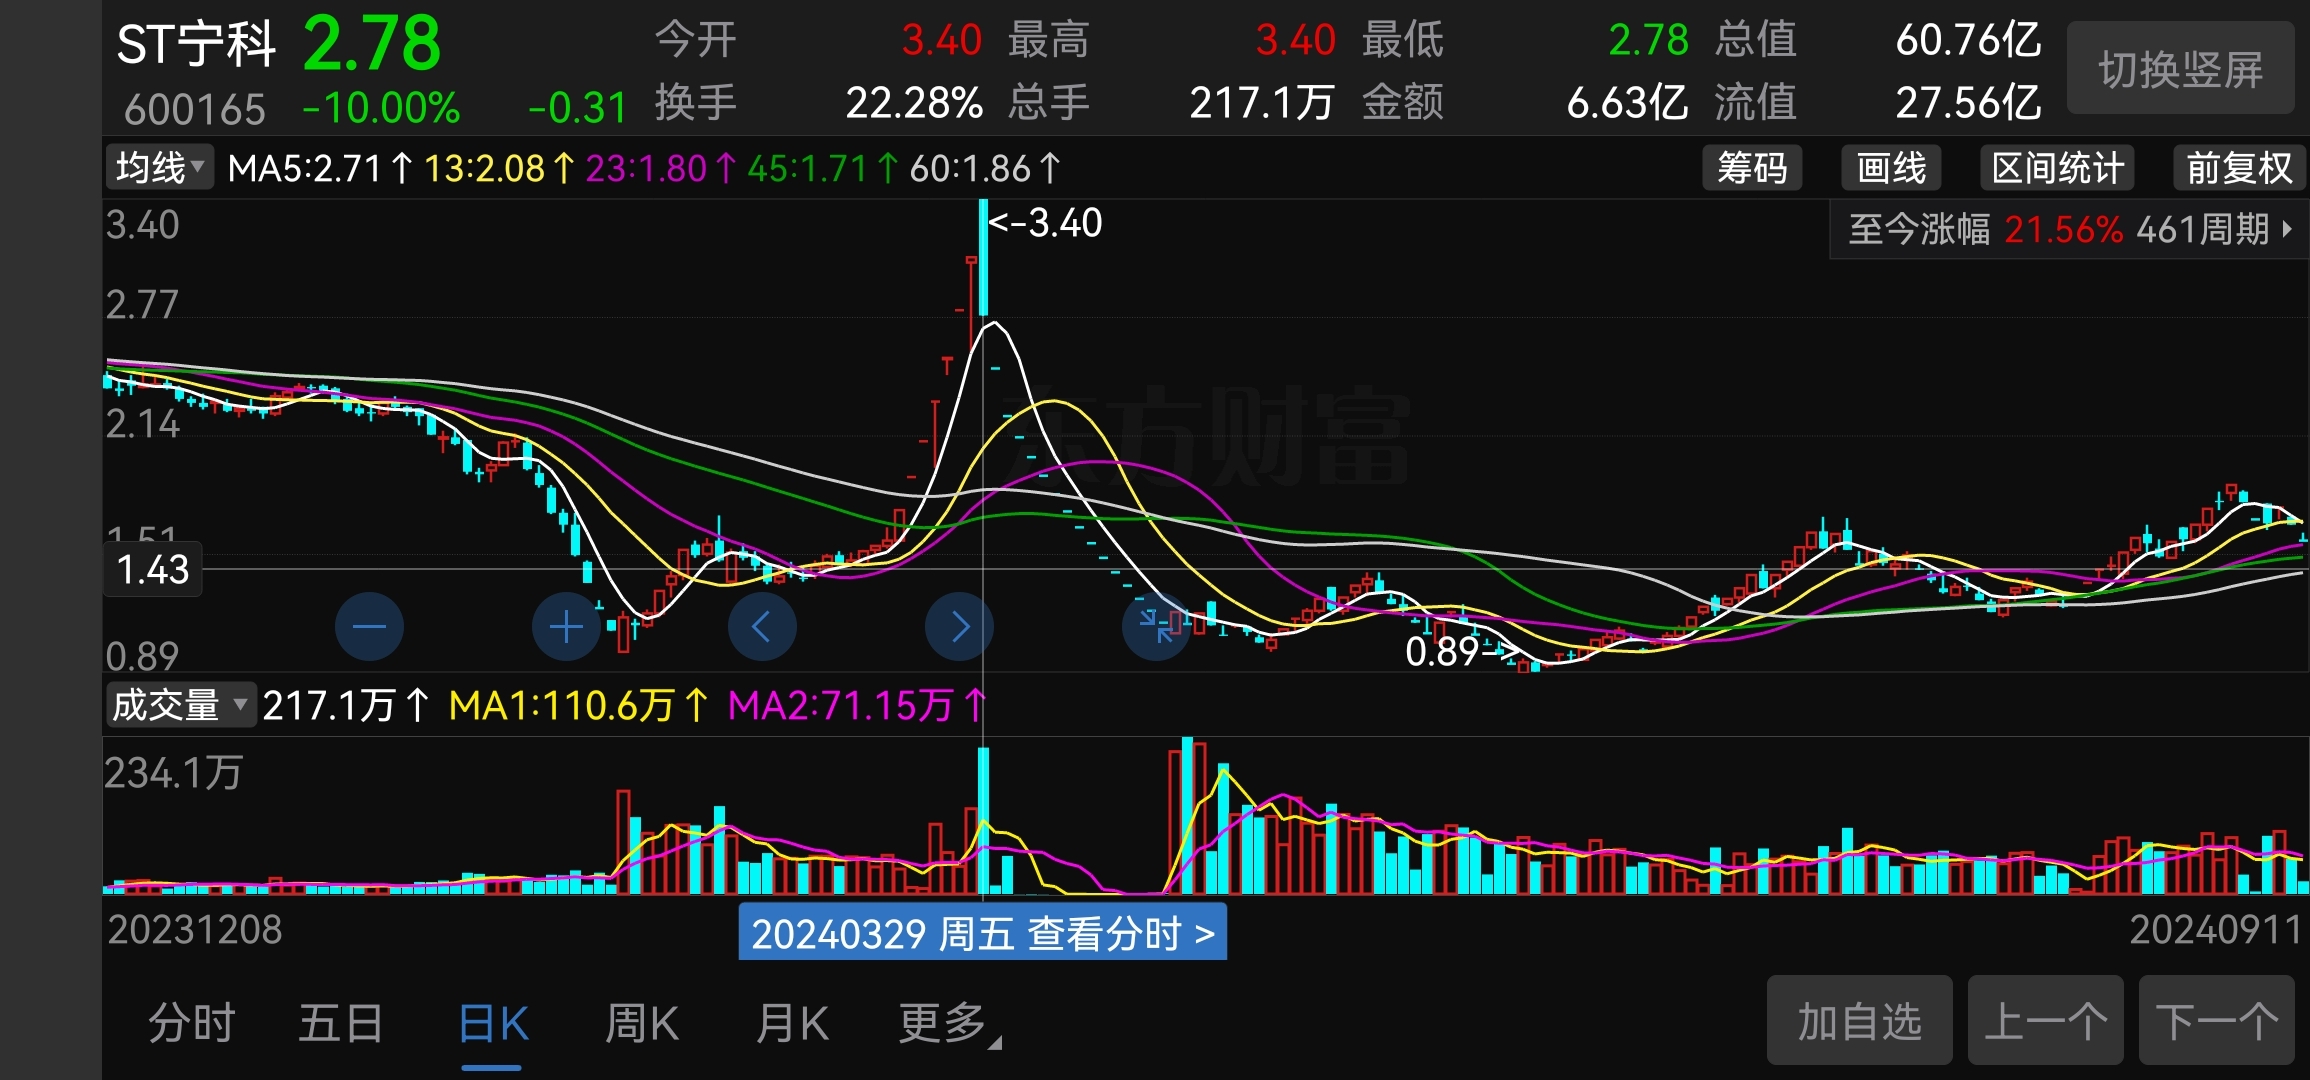Expand 至今涨幅 461周期 arrow
Screen dimensions: 2310x1080
pyautogui.click(x=2287, y=230)
